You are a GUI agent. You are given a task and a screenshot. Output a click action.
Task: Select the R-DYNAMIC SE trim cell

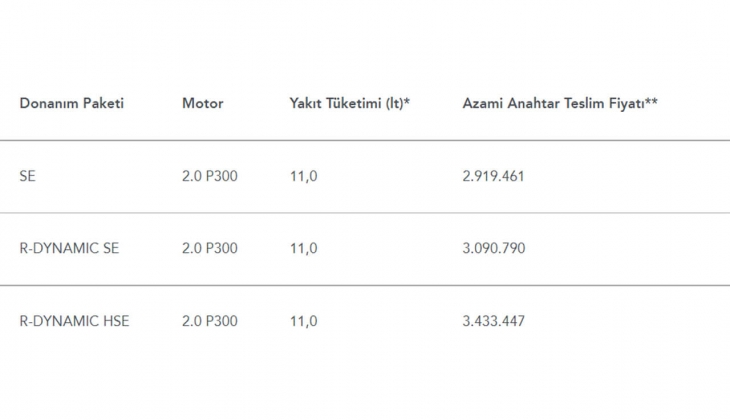69,248
